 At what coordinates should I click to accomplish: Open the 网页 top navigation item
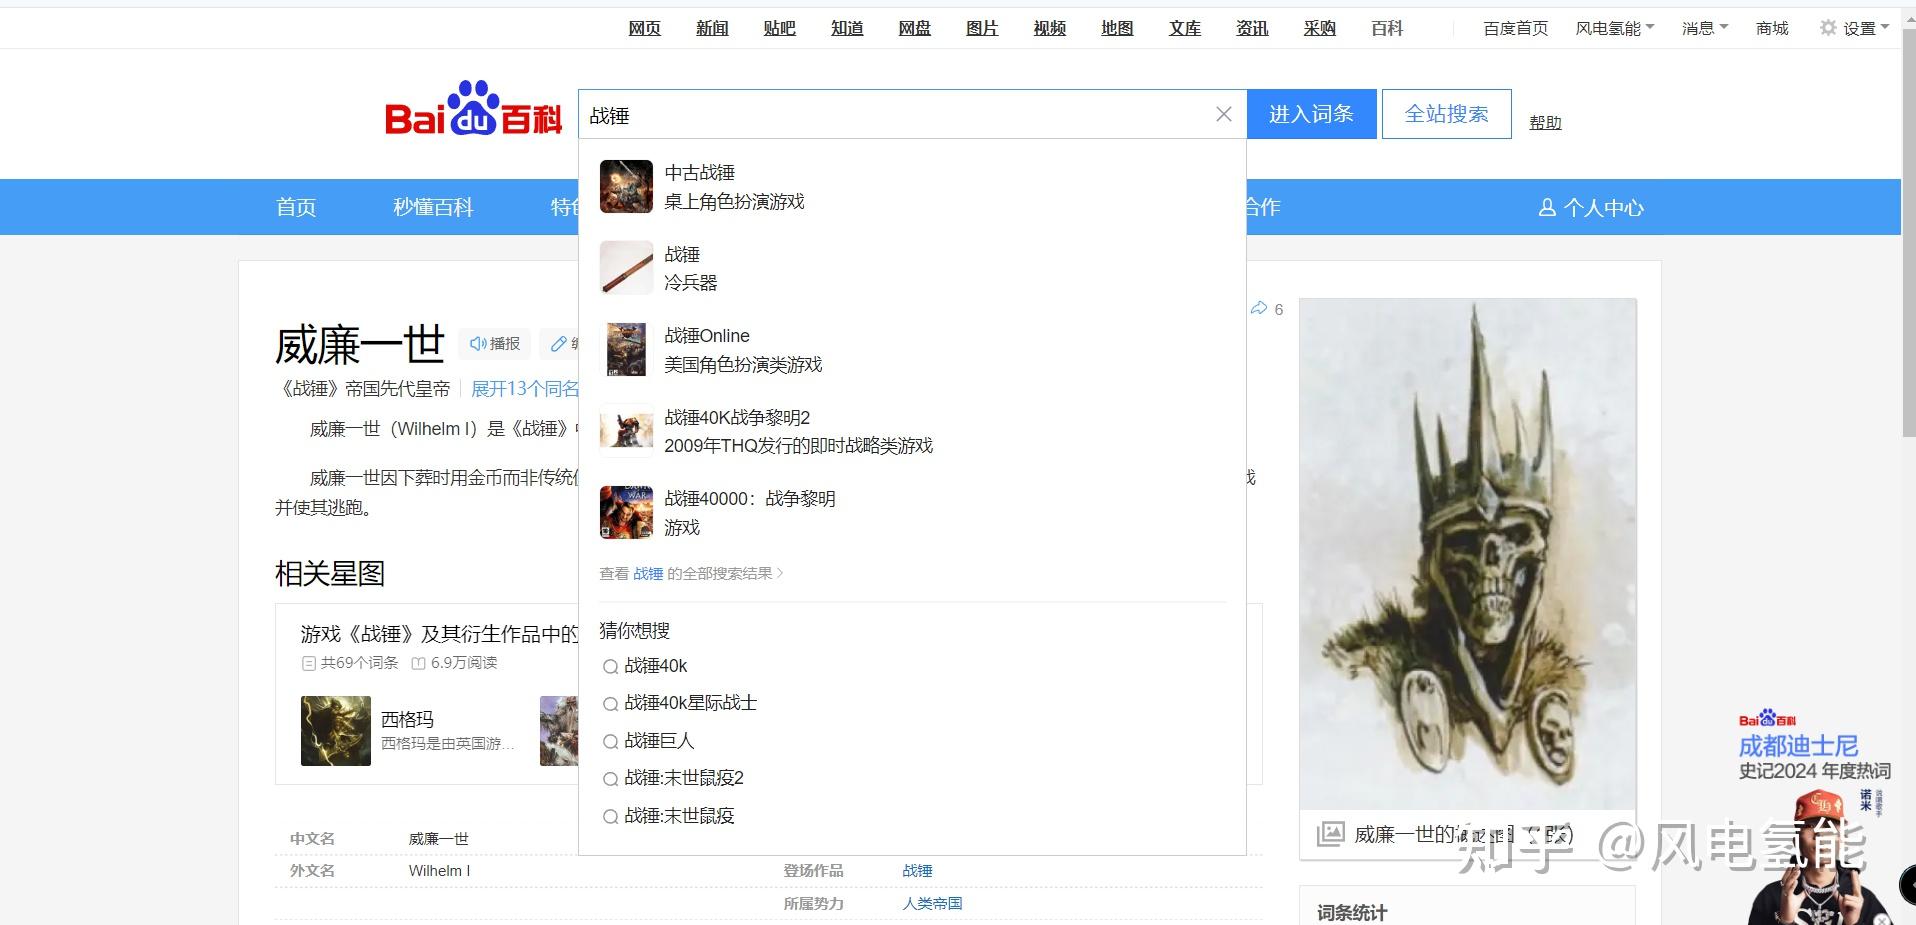(645, 28)
